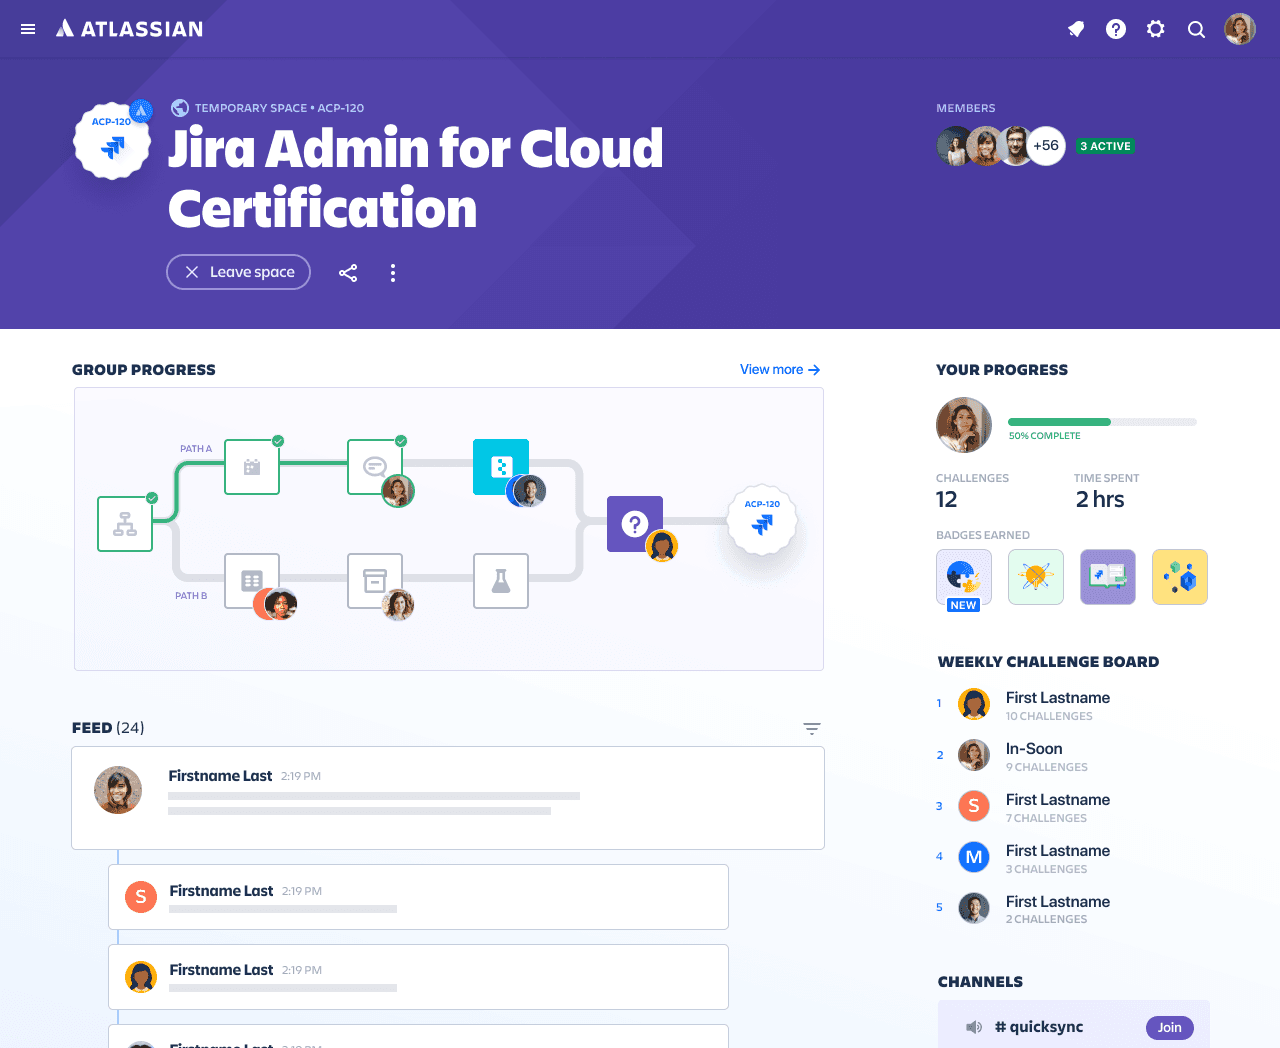
Task: Click the Challenges count 12
Action: (x=947, y=500)
